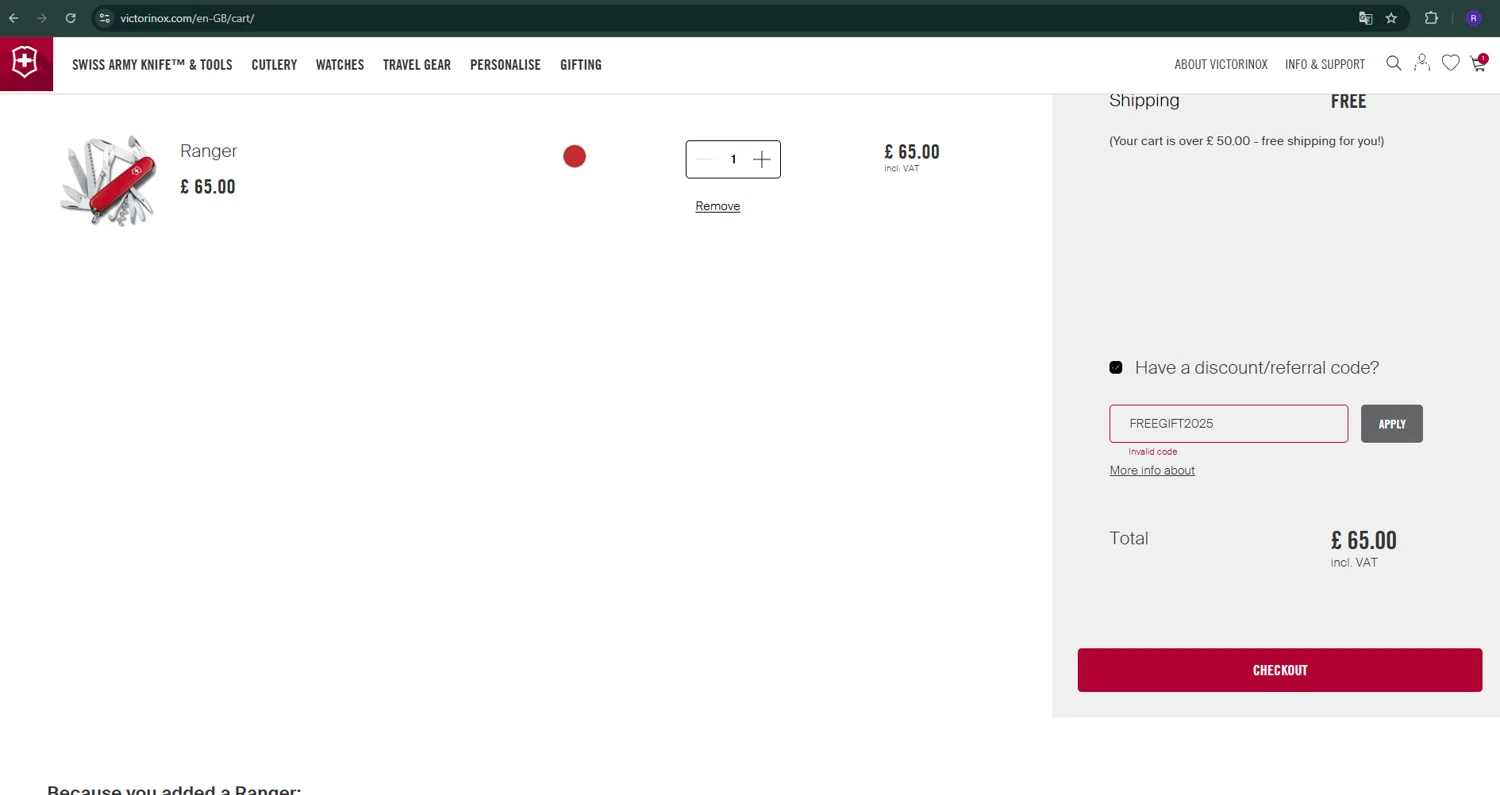Image resolution: width=1500 pixels, height=795 pixels.
Task: Open Swiss Army Knife & Tools menu
Action: [x=152, y=64]
